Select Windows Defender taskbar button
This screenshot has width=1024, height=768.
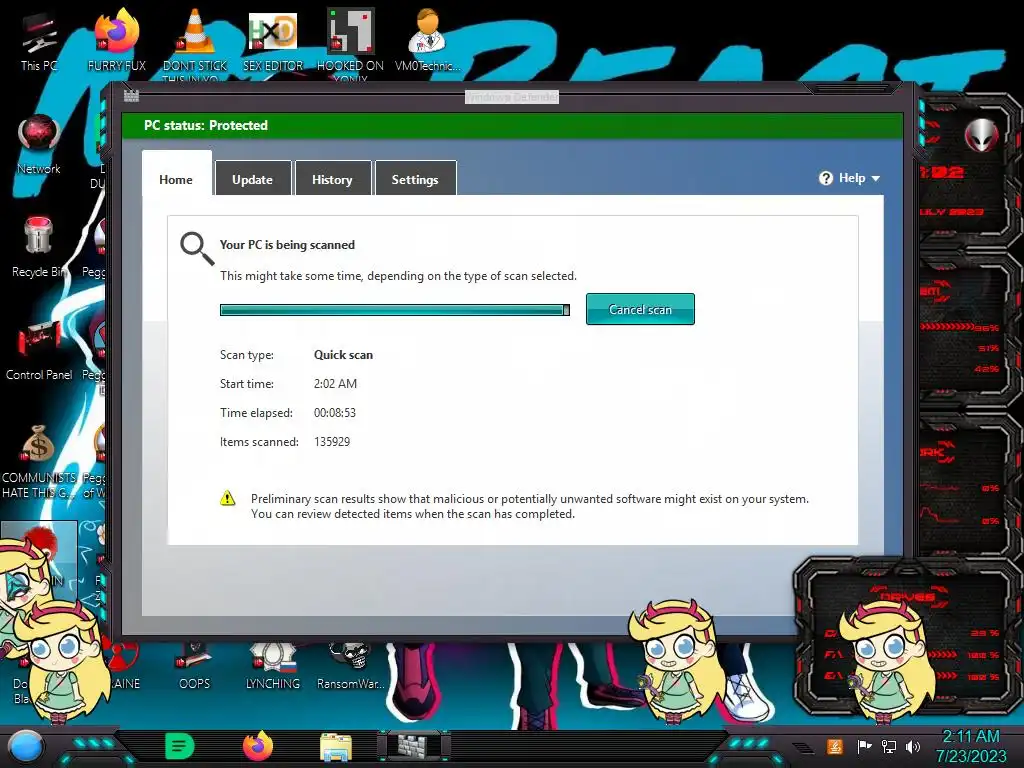click(x=415, y=746)
